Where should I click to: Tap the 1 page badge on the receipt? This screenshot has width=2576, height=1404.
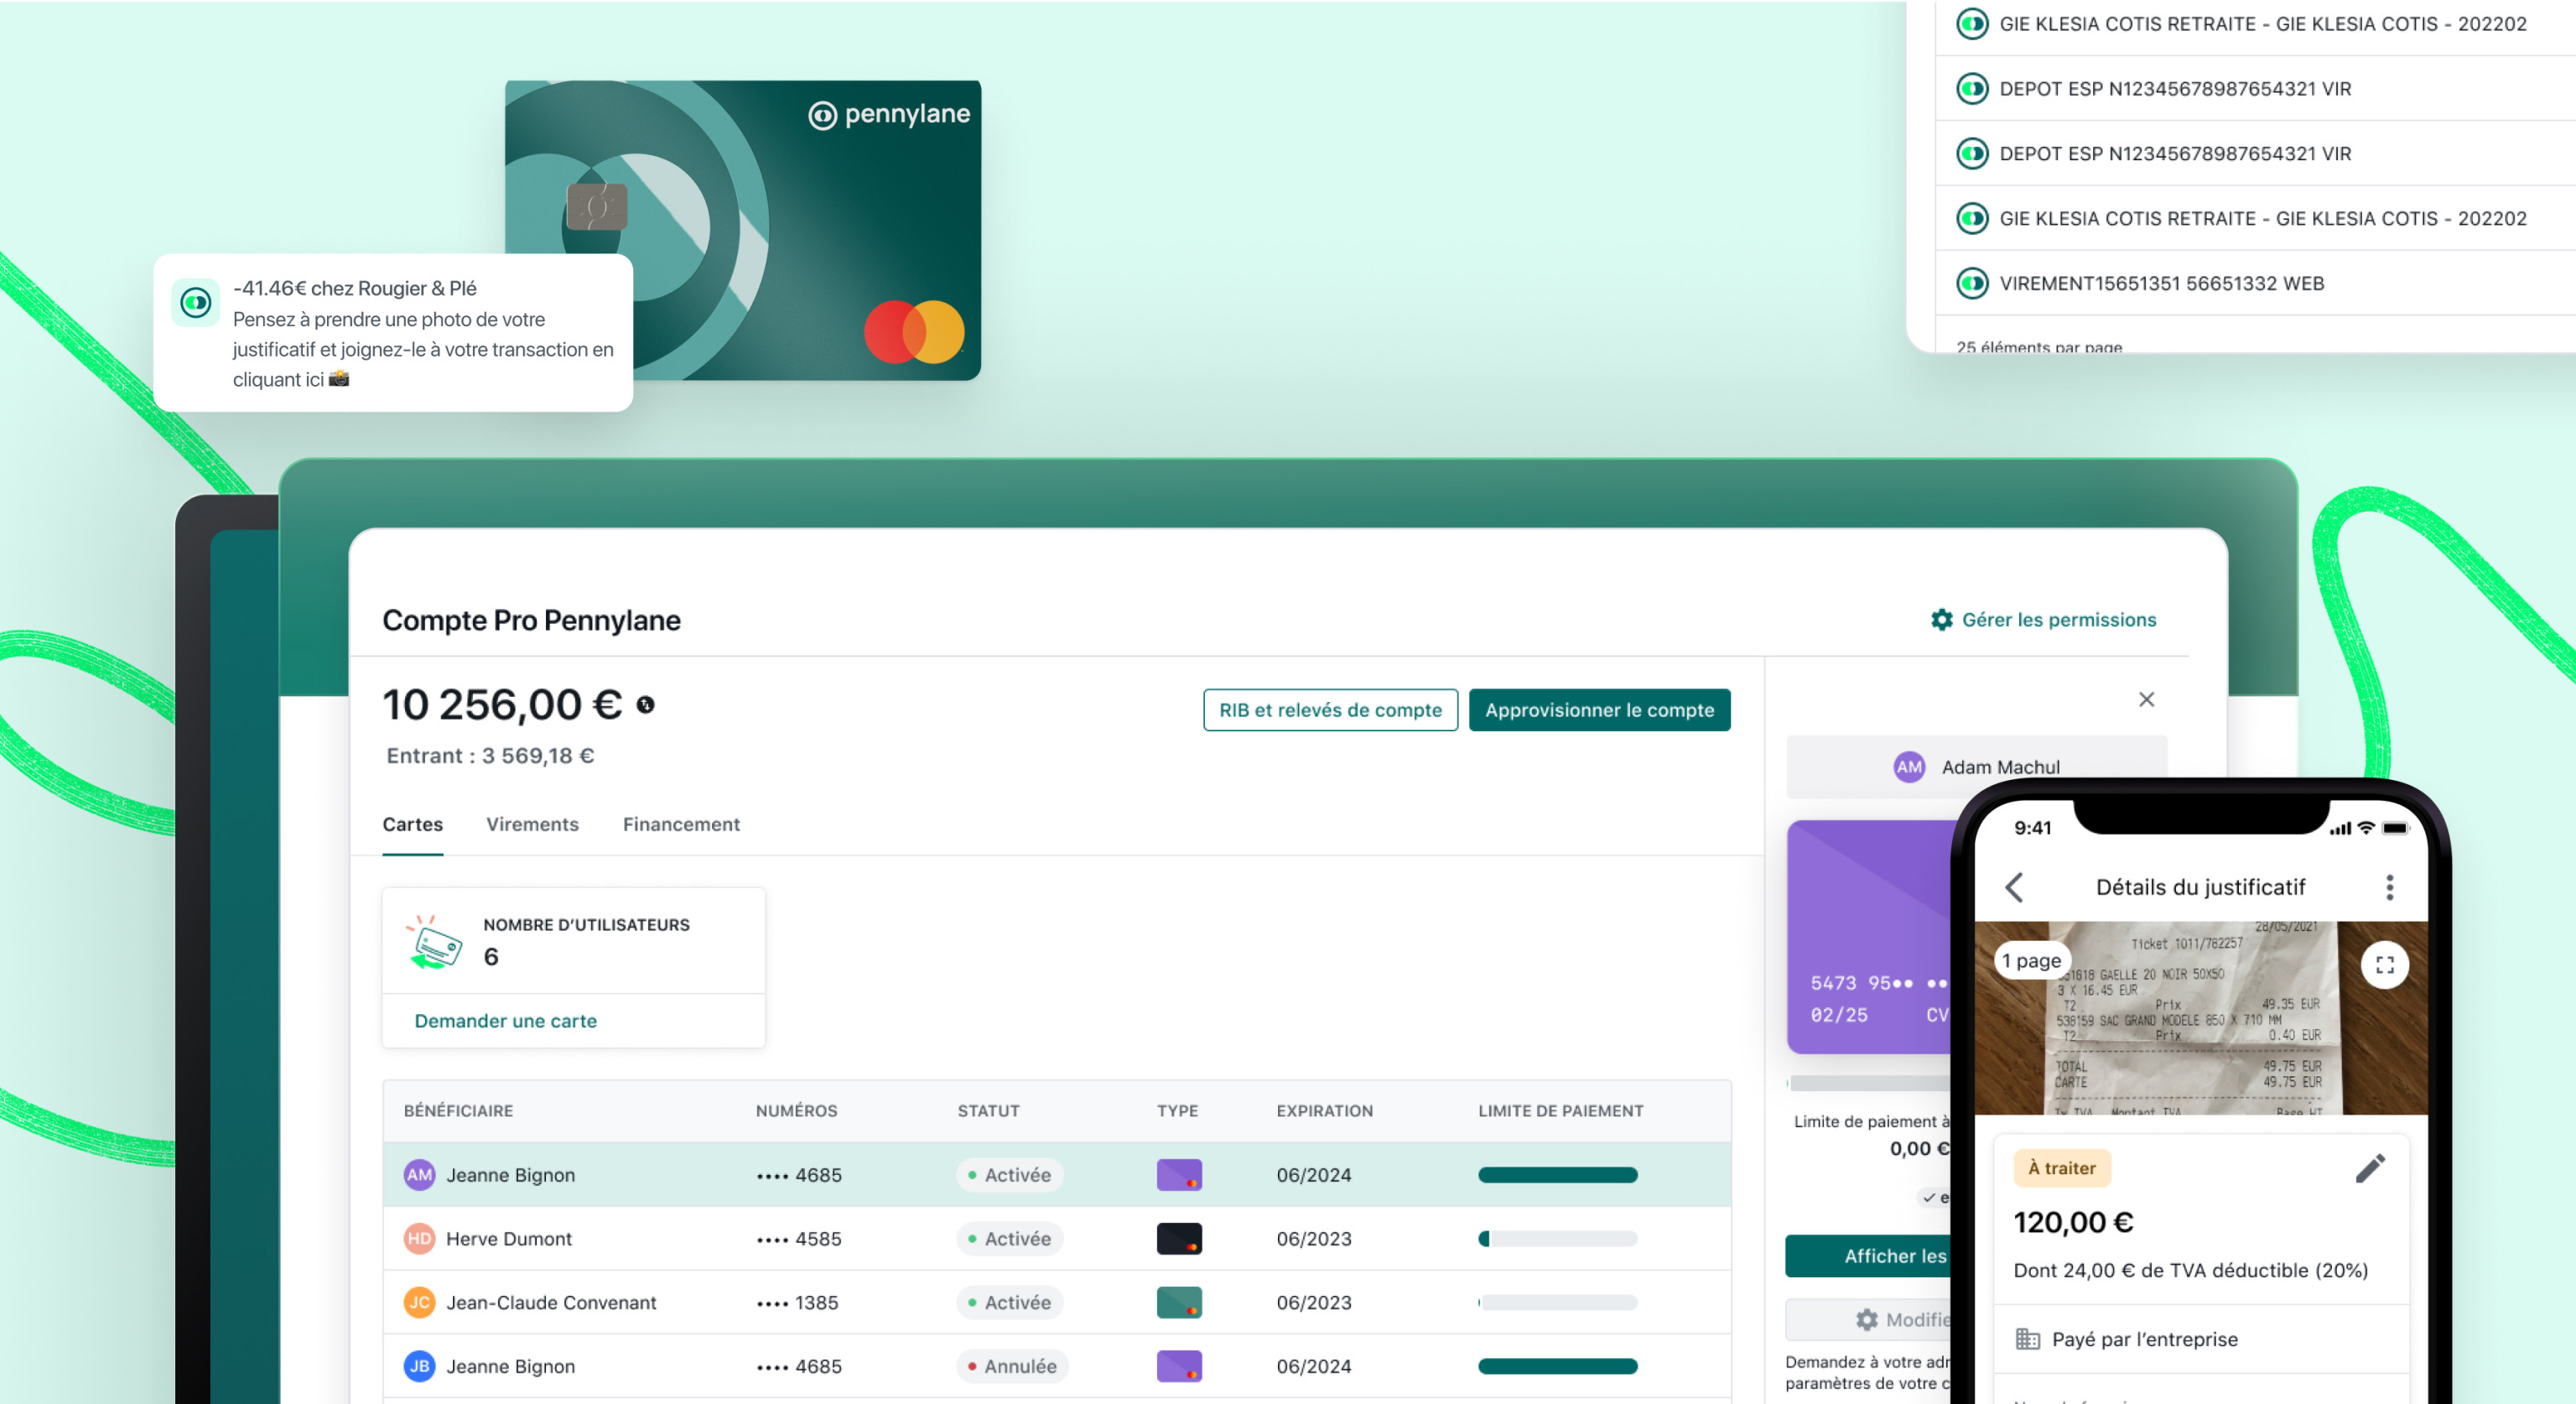2031,961
